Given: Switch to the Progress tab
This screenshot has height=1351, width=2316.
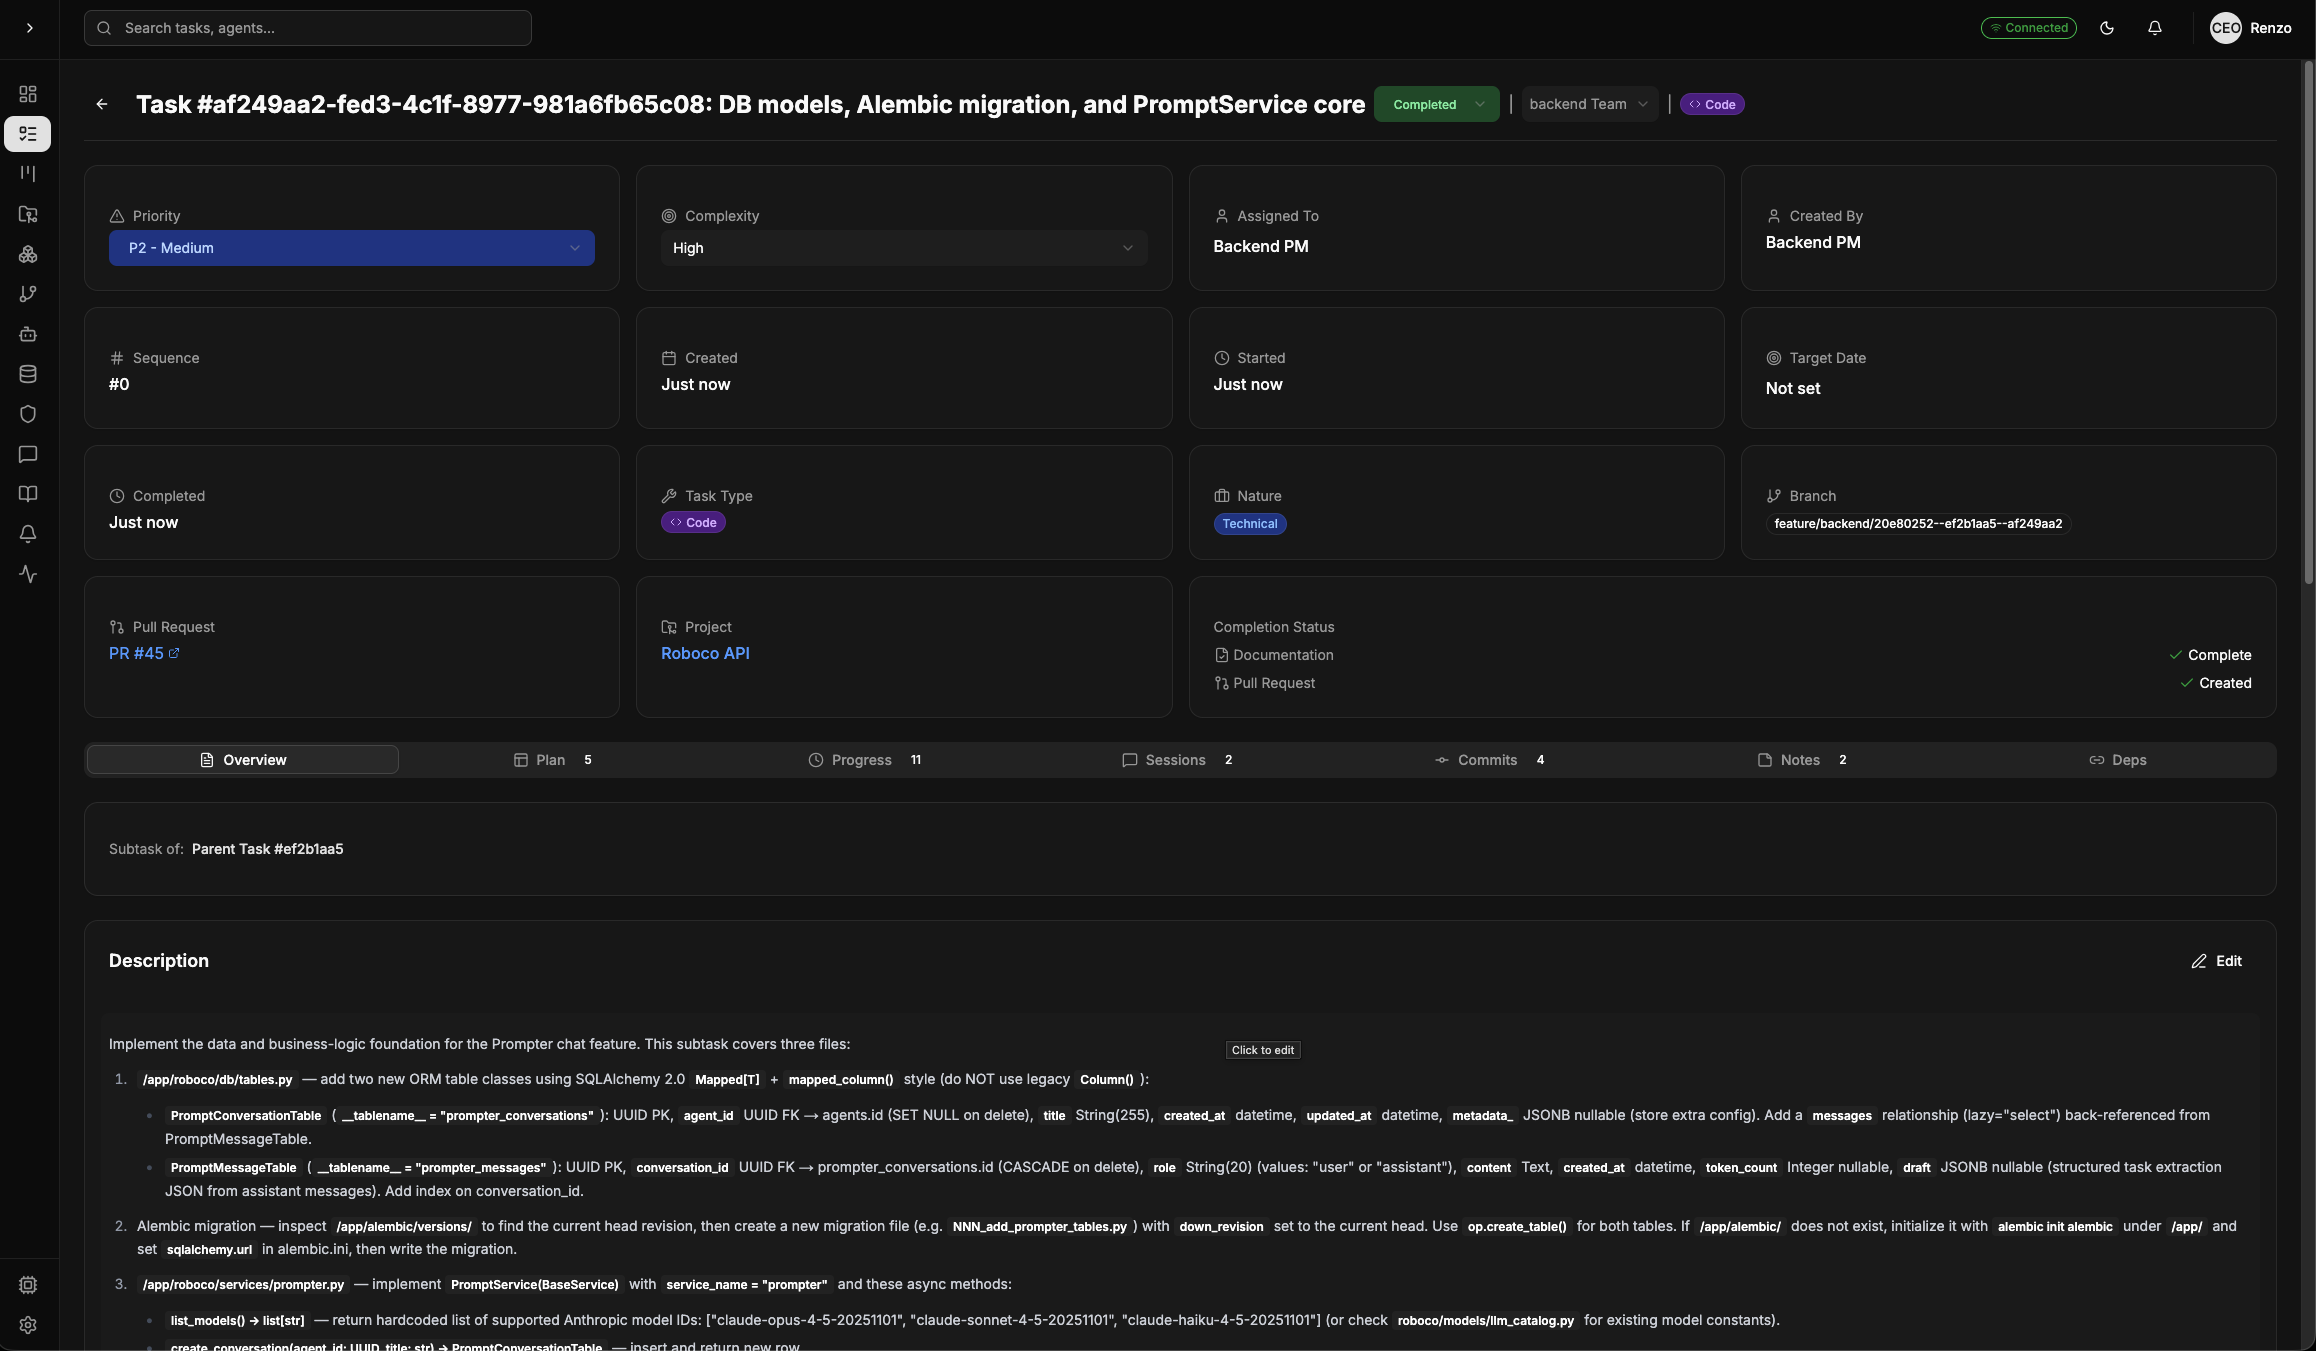Looking at the screenshot, I should pyautogui.click(x=864, y=760).
